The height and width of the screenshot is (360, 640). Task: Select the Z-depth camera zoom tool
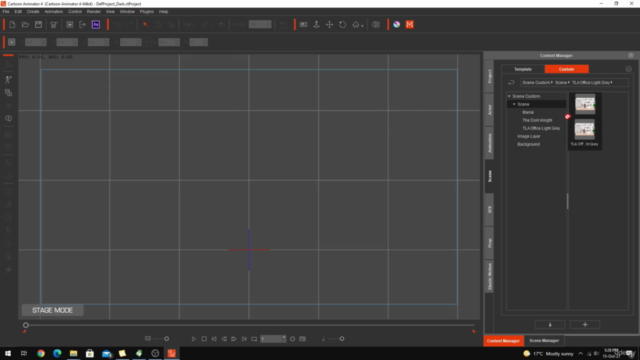point(316,24)
